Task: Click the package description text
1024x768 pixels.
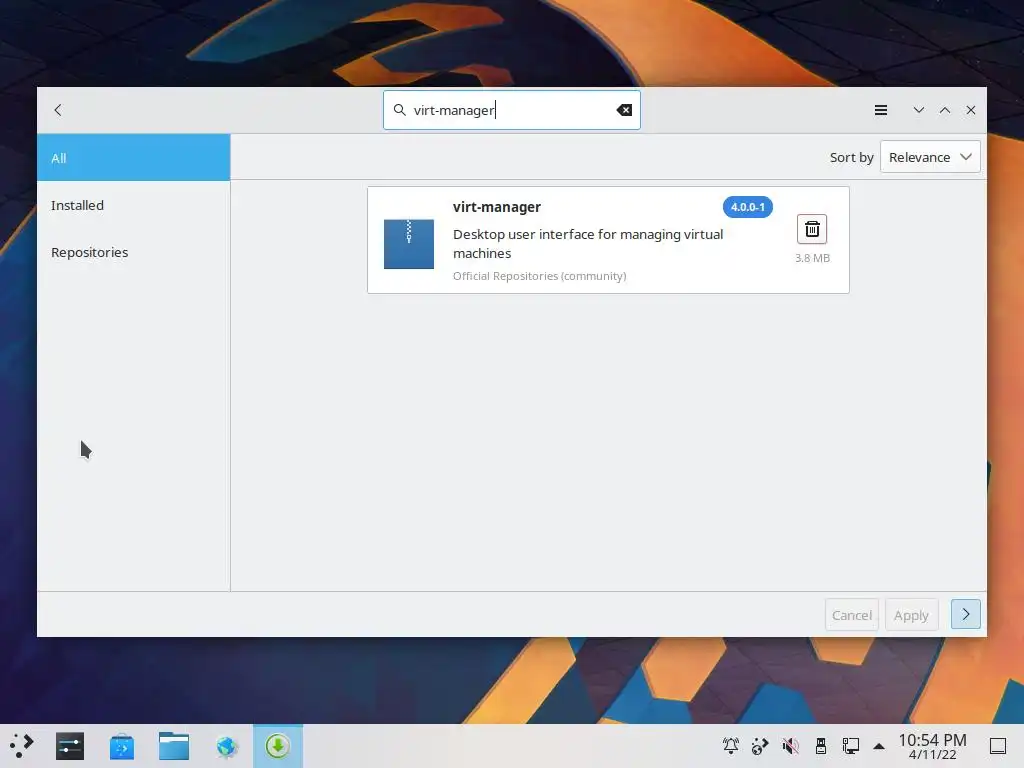Action: pyautogui.click(x=588, y=244)
